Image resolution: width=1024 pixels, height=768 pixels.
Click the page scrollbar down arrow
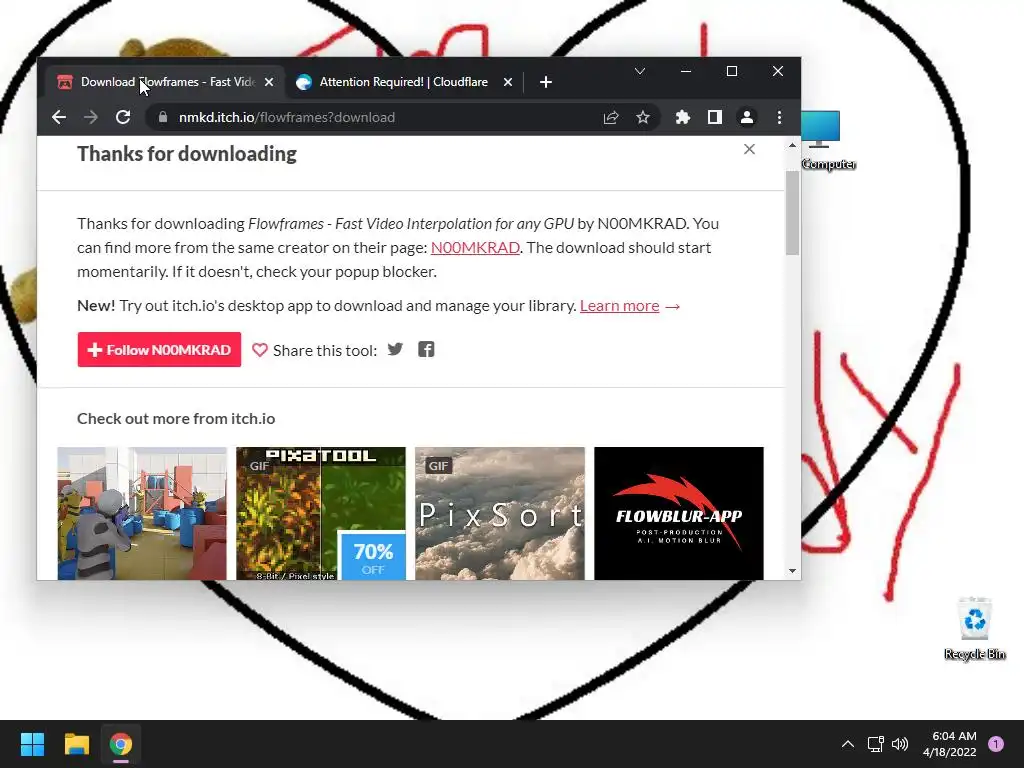[x=792, y=571]
